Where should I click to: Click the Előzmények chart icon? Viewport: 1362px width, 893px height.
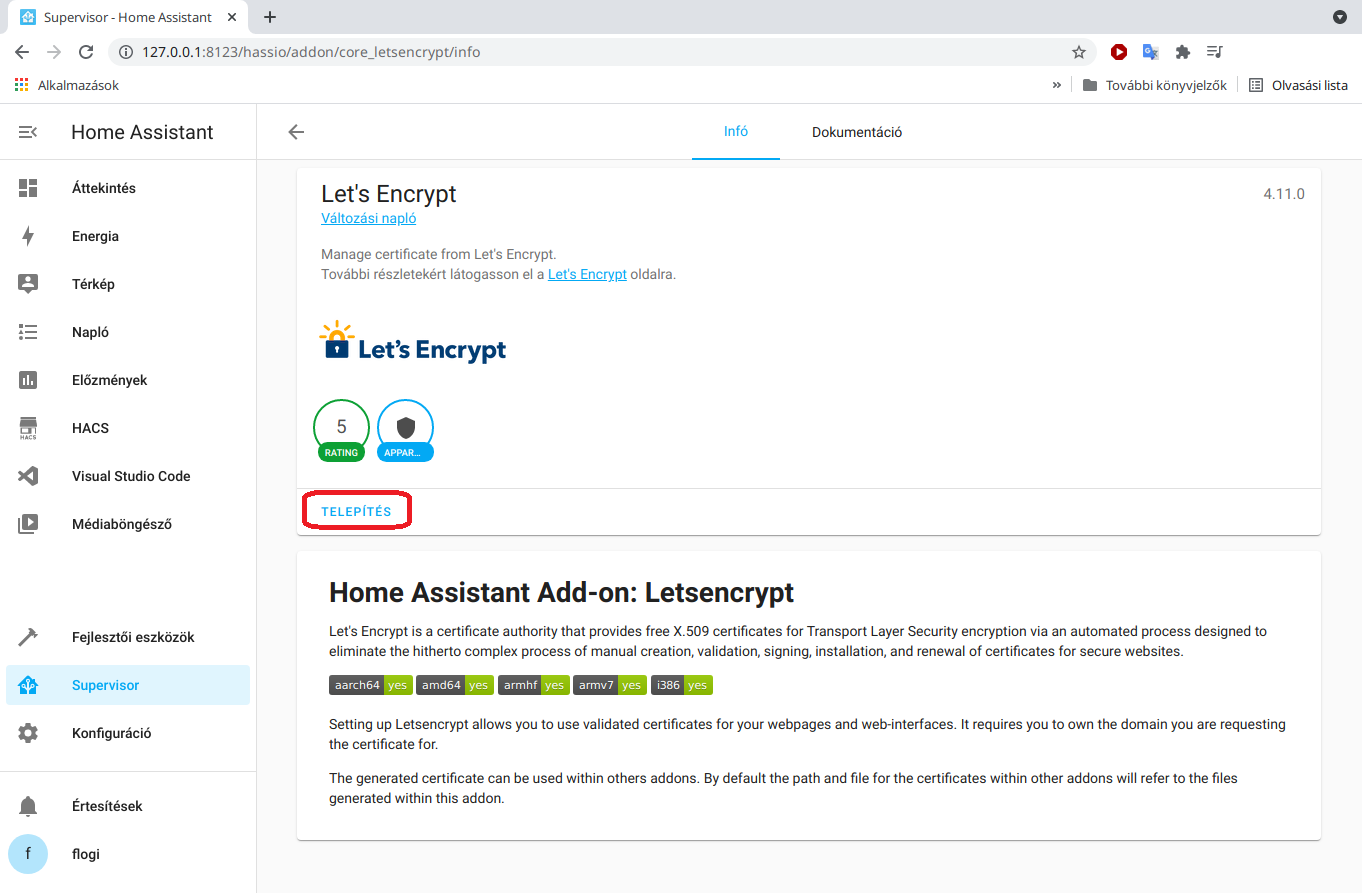28,380
